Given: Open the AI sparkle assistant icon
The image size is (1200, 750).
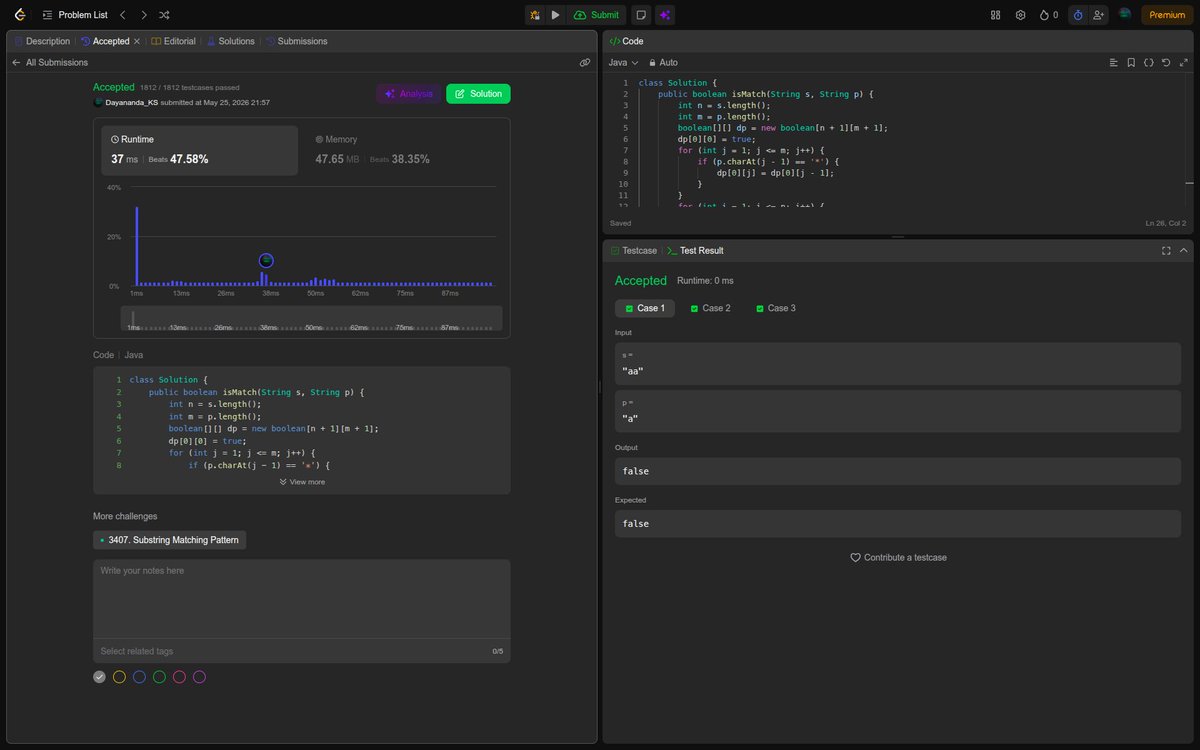Looking at the screenshot, I should (665, 15).
